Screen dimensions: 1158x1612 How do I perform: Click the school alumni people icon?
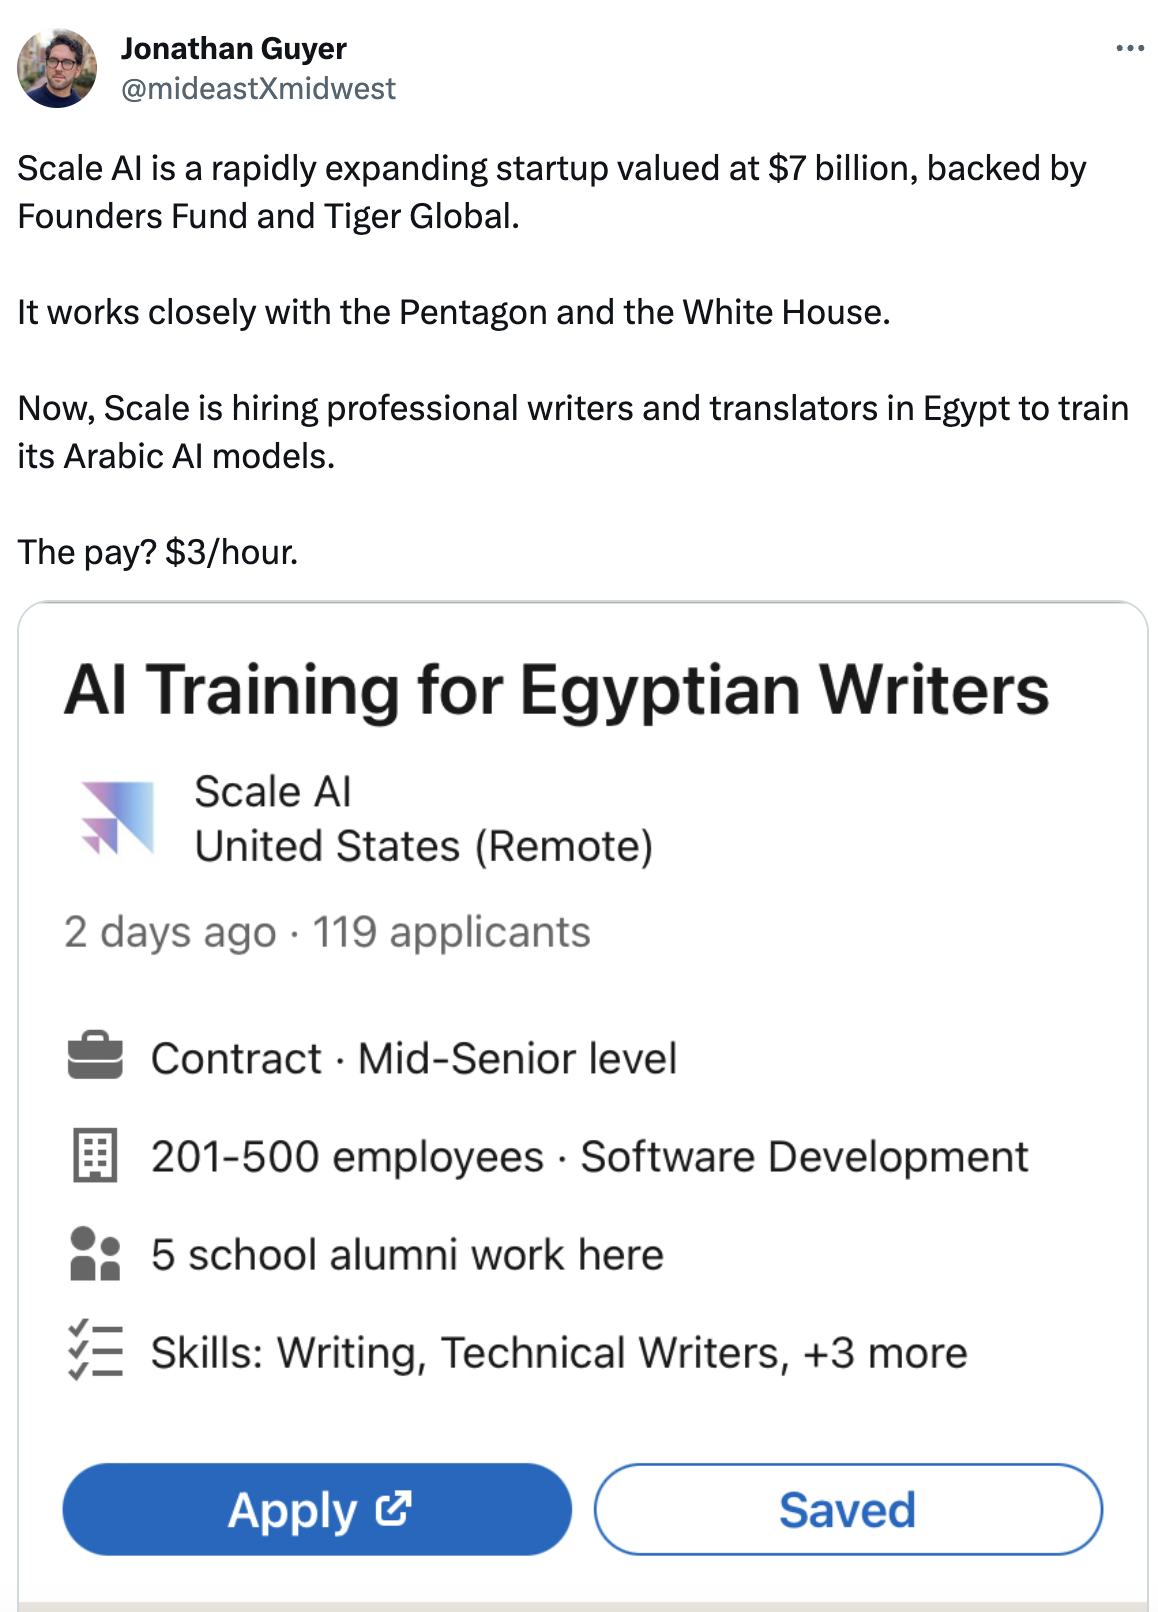point(95,1254)
